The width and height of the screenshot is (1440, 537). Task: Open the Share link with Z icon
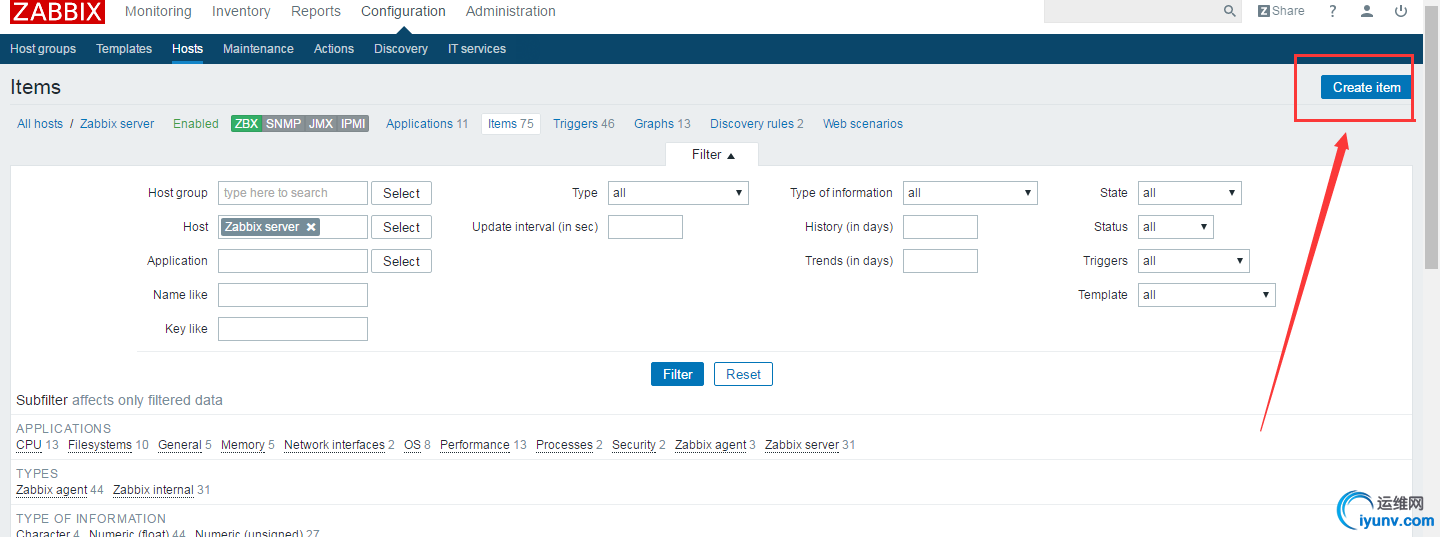point(1281,11)
